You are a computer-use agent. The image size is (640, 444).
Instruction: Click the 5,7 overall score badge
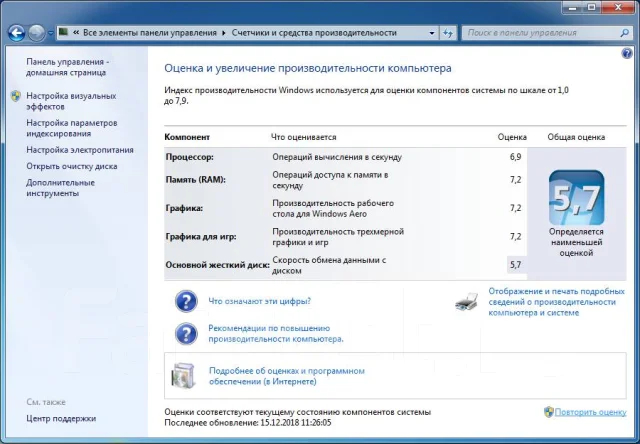[x=576, y=198]
